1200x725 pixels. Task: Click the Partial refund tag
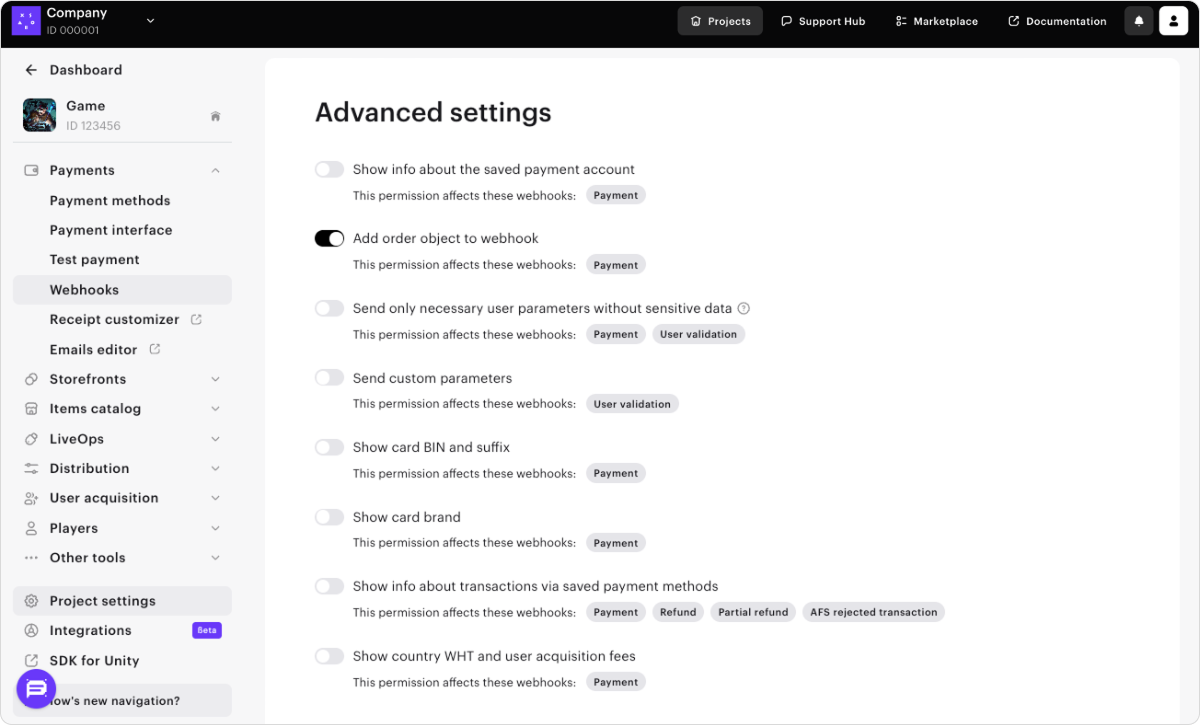(x=753, y=612)
